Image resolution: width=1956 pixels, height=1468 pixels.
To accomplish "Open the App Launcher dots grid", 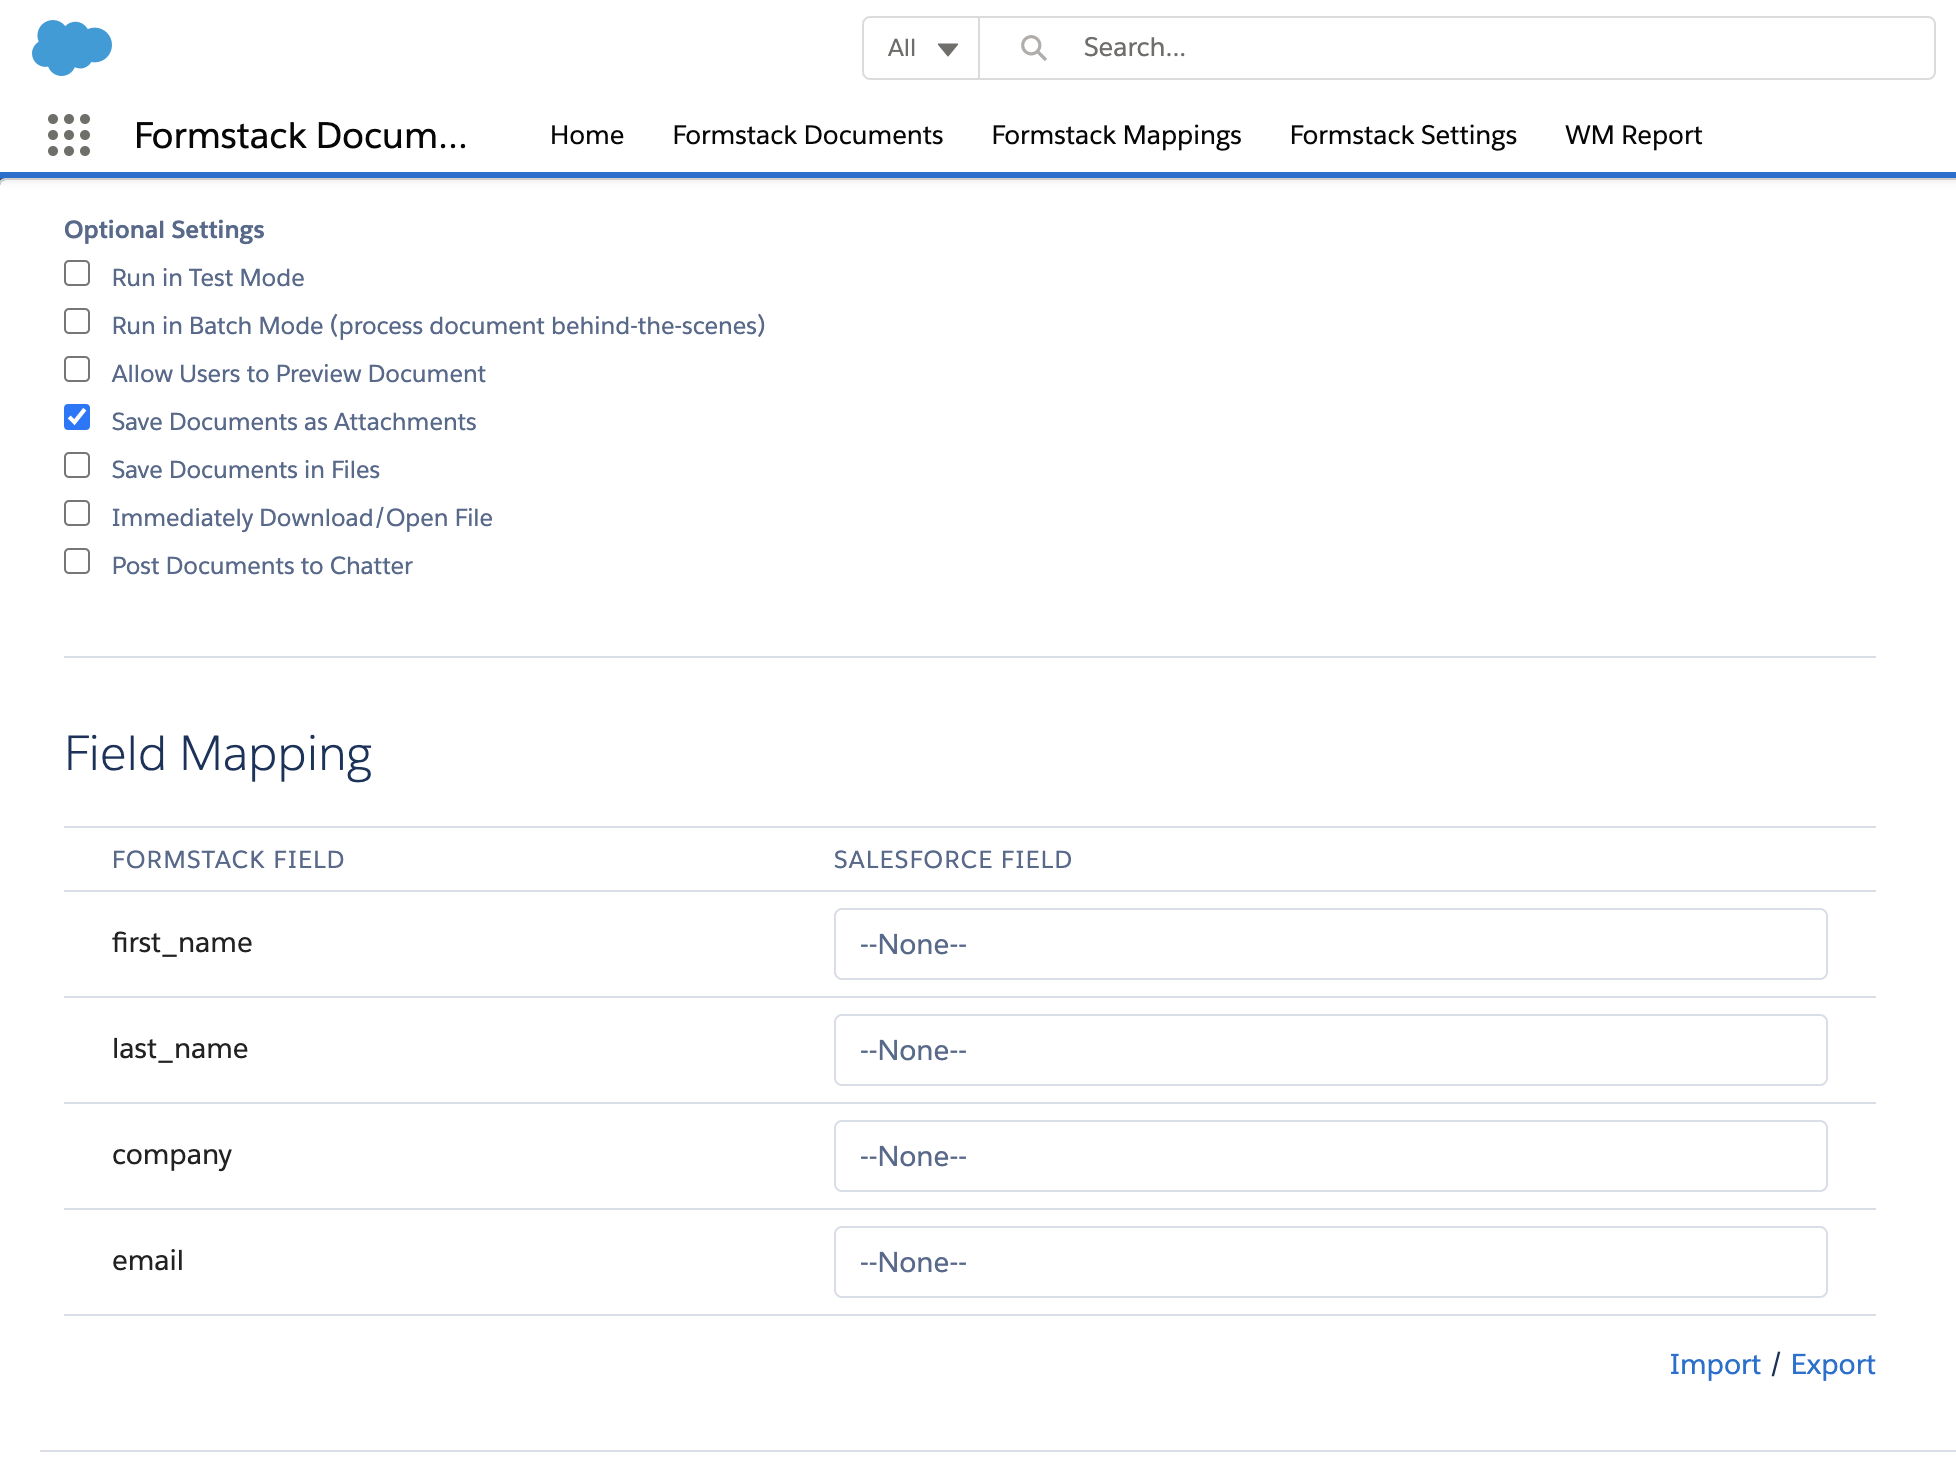I will coord(69,135).
